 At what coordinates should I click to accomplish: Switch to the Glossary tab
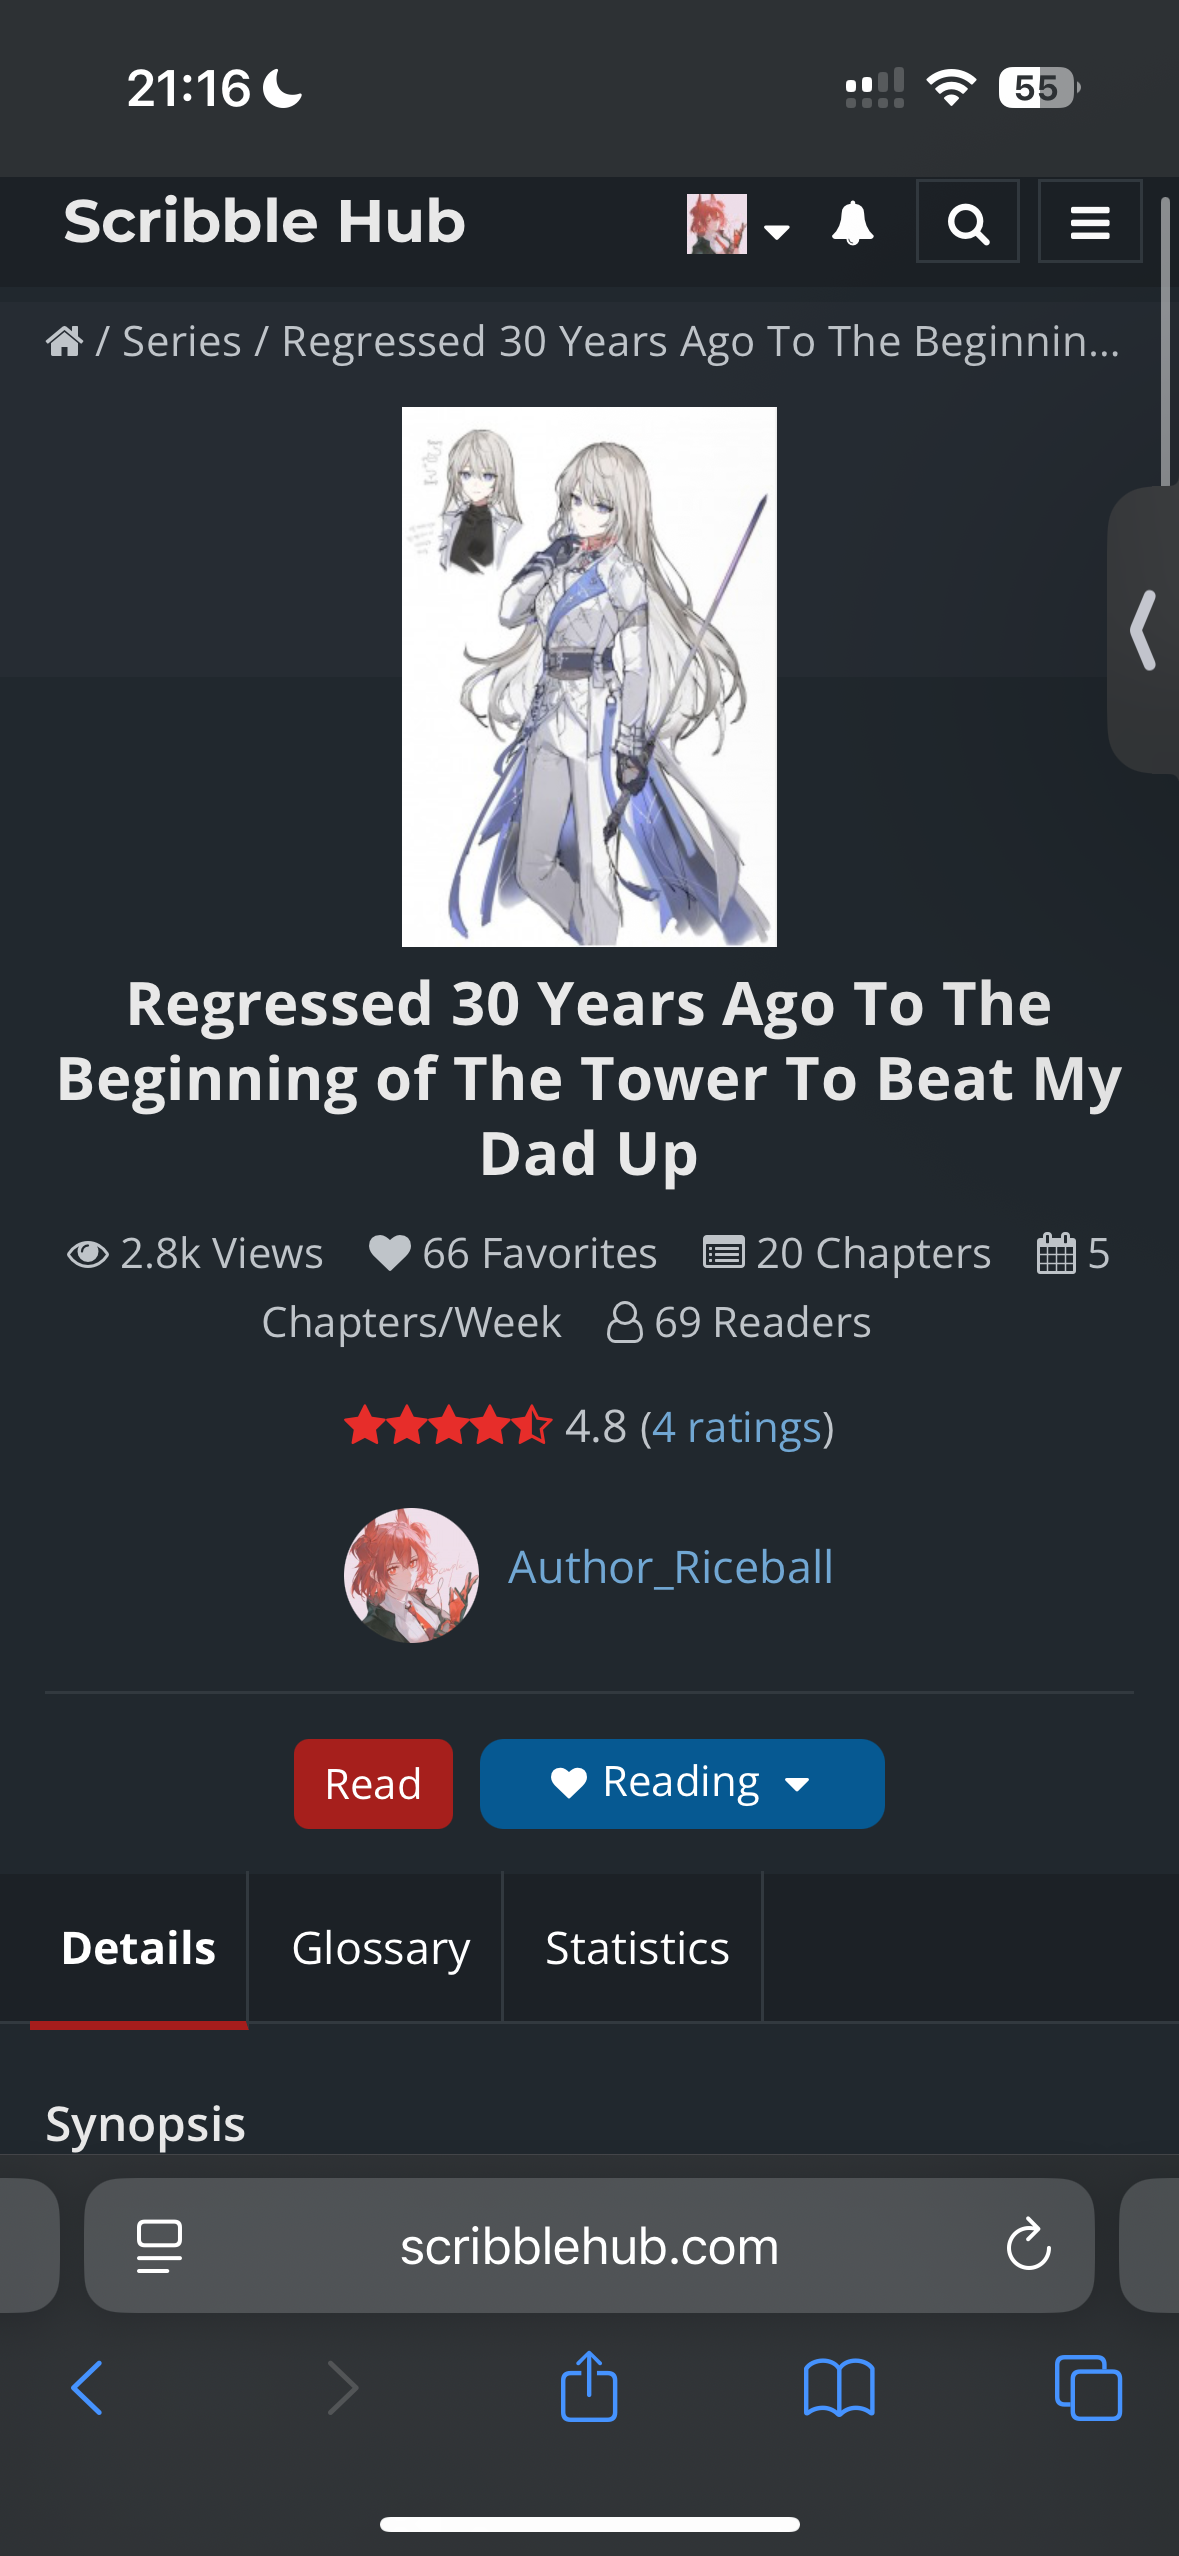point(380,1947)
